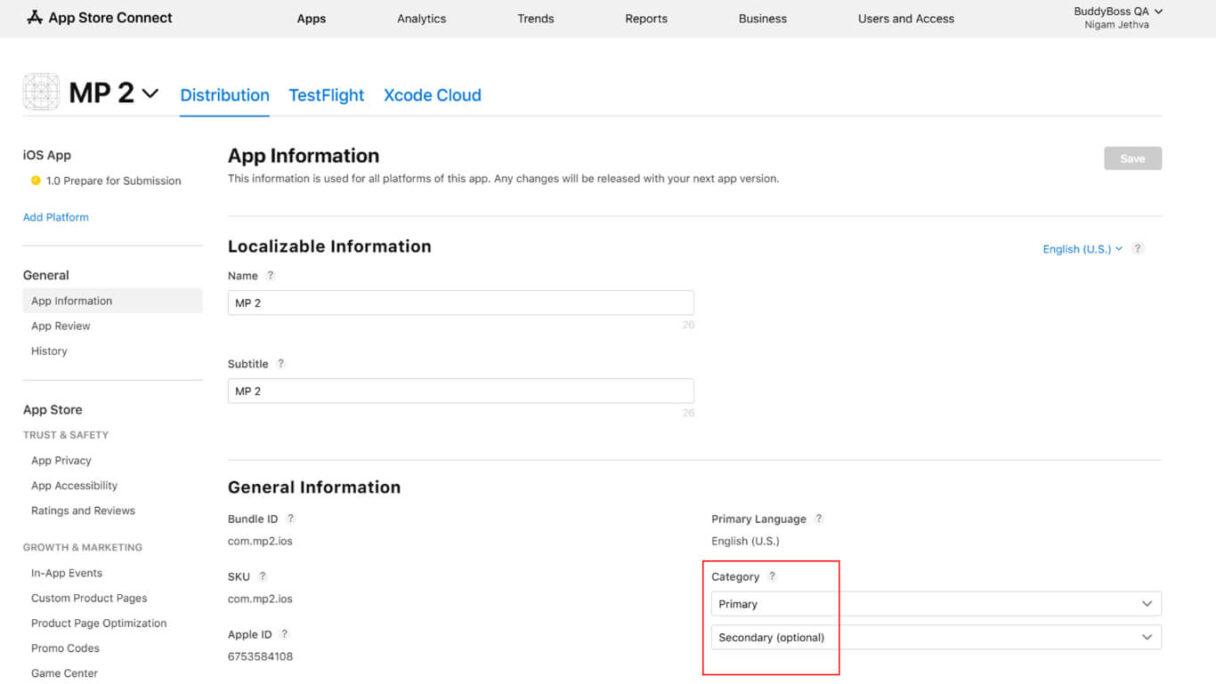1216x684 pixels.
Task: Click the App Store Connect logo
Action: (x=99, y=17)
